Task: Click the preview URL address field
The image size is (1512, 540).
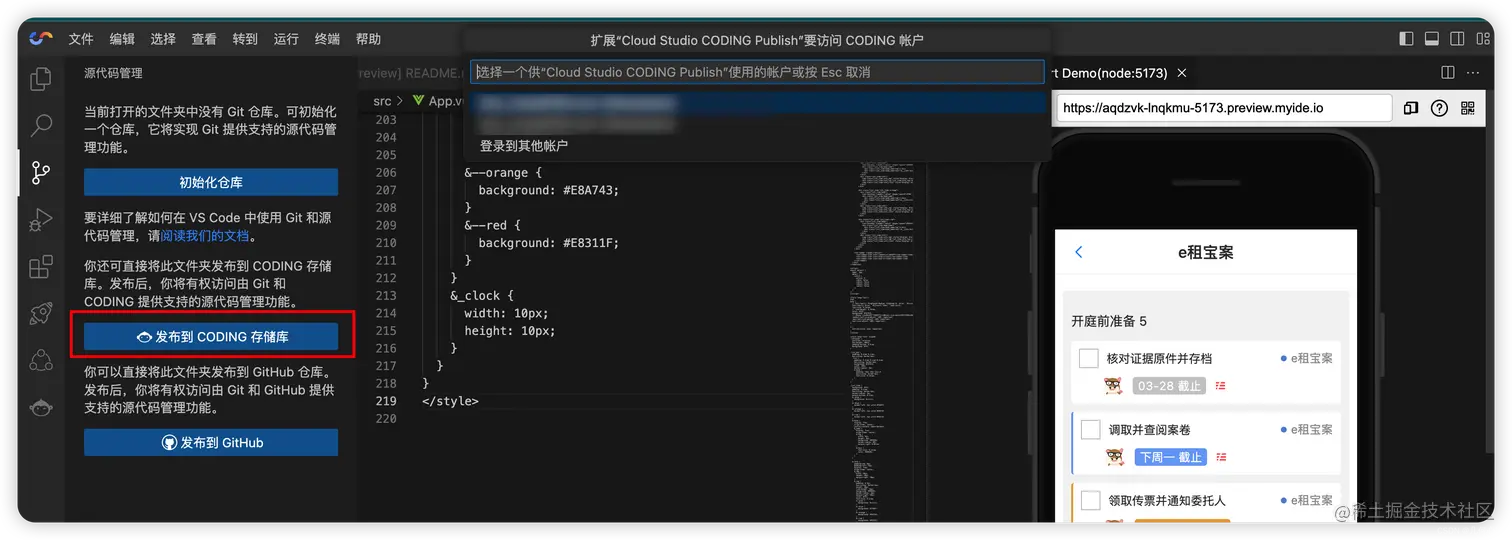Action: tap(1224, 108)
